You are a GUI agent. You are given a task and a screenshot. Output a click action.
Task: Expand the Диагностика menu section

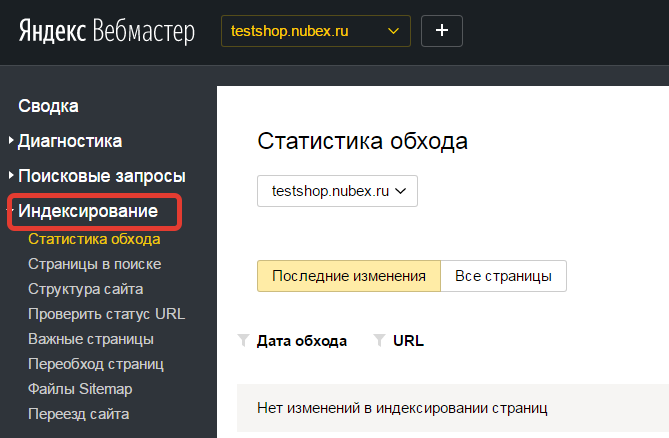click(70, 141)
